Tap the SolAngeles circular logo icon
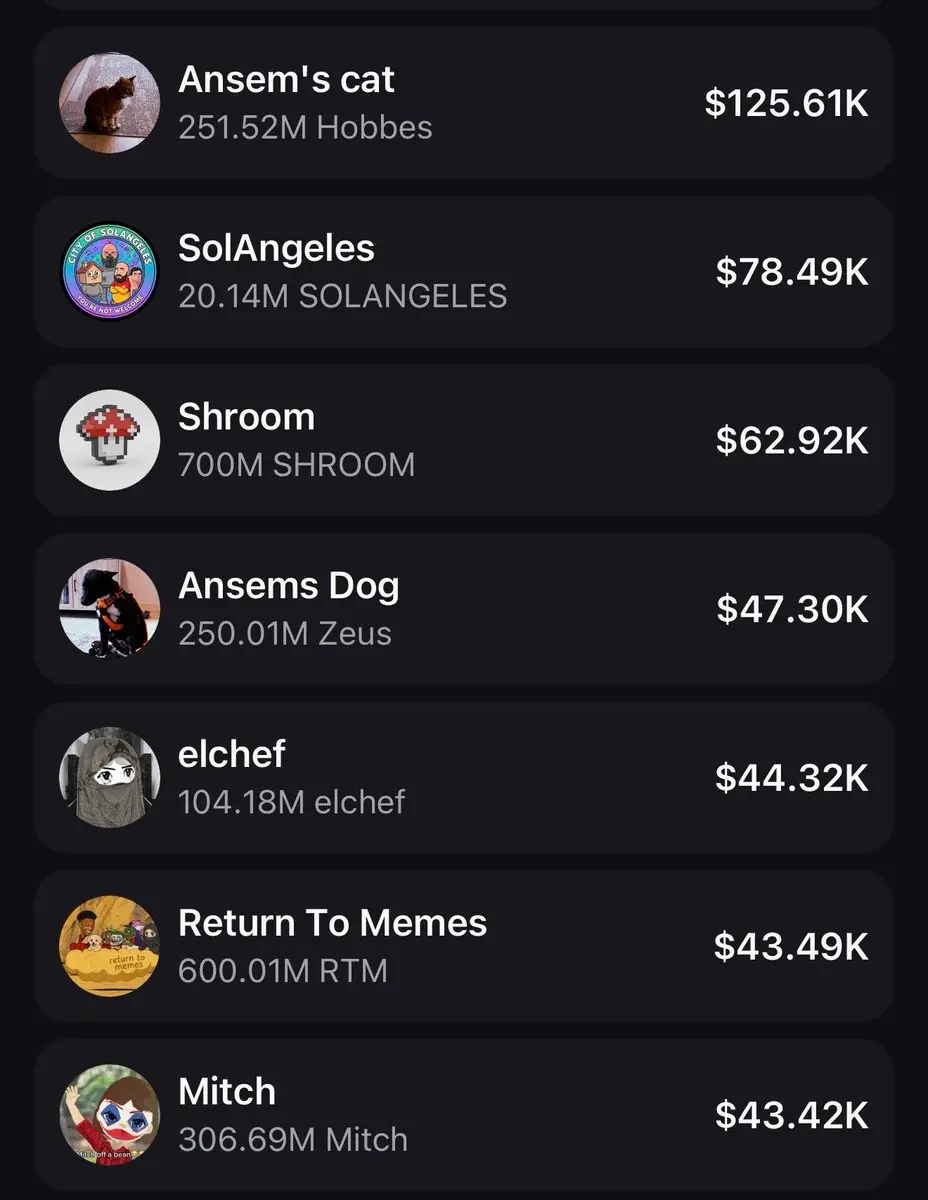Viewport: 928px width, 1200px height. point(109,271)
